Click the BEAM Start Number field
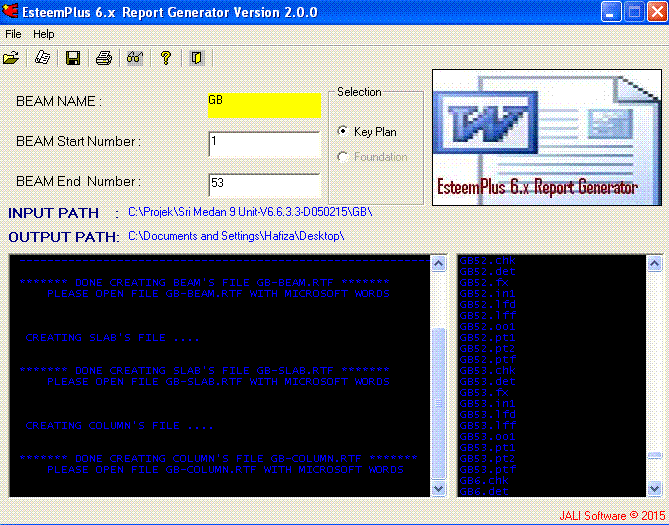The height and width of the screenshot is (525, 669). [265, 144]
